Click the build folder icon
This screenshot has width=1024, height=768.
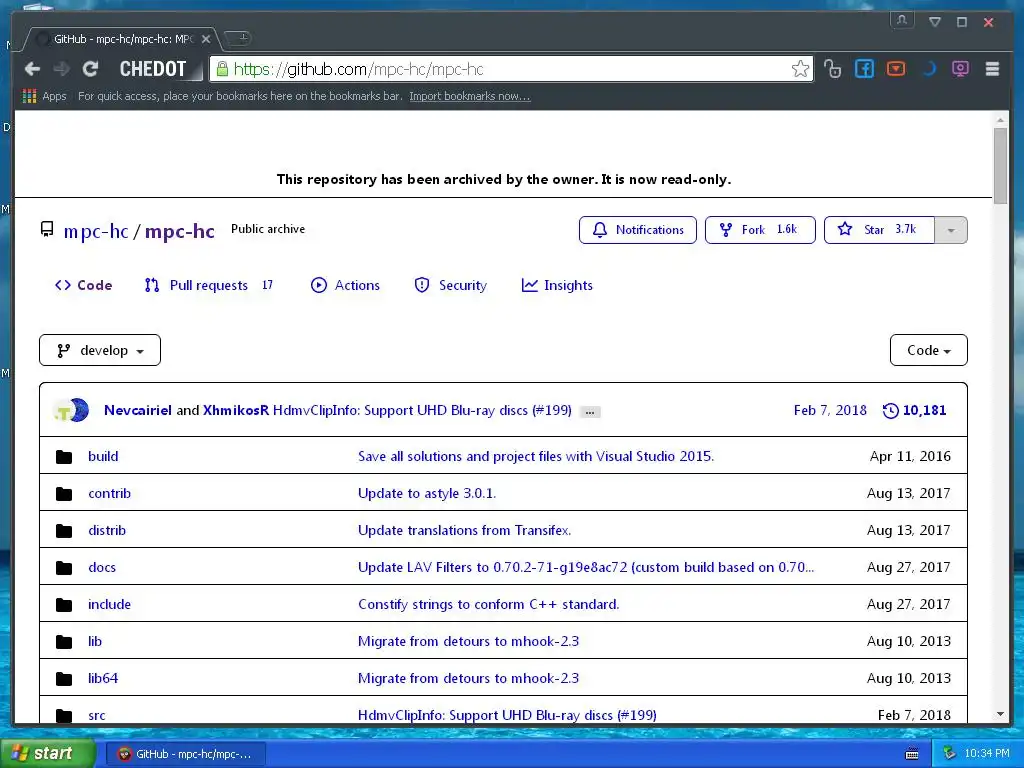(64, 456)
